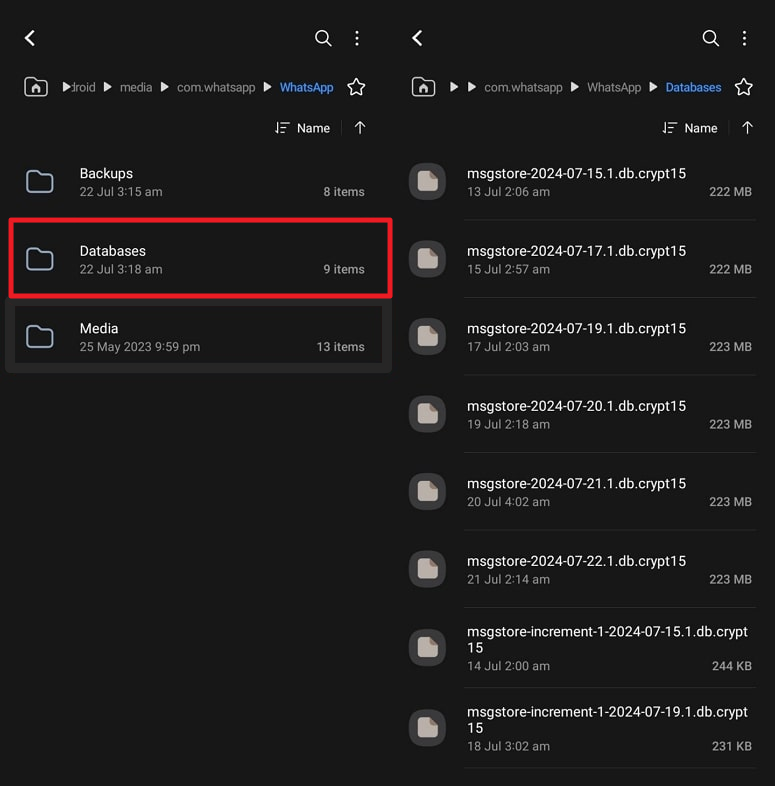Navigate to com.whatsapp in left breadcrumb
Viewport: 775px width, 786px height.
(216, 87)
